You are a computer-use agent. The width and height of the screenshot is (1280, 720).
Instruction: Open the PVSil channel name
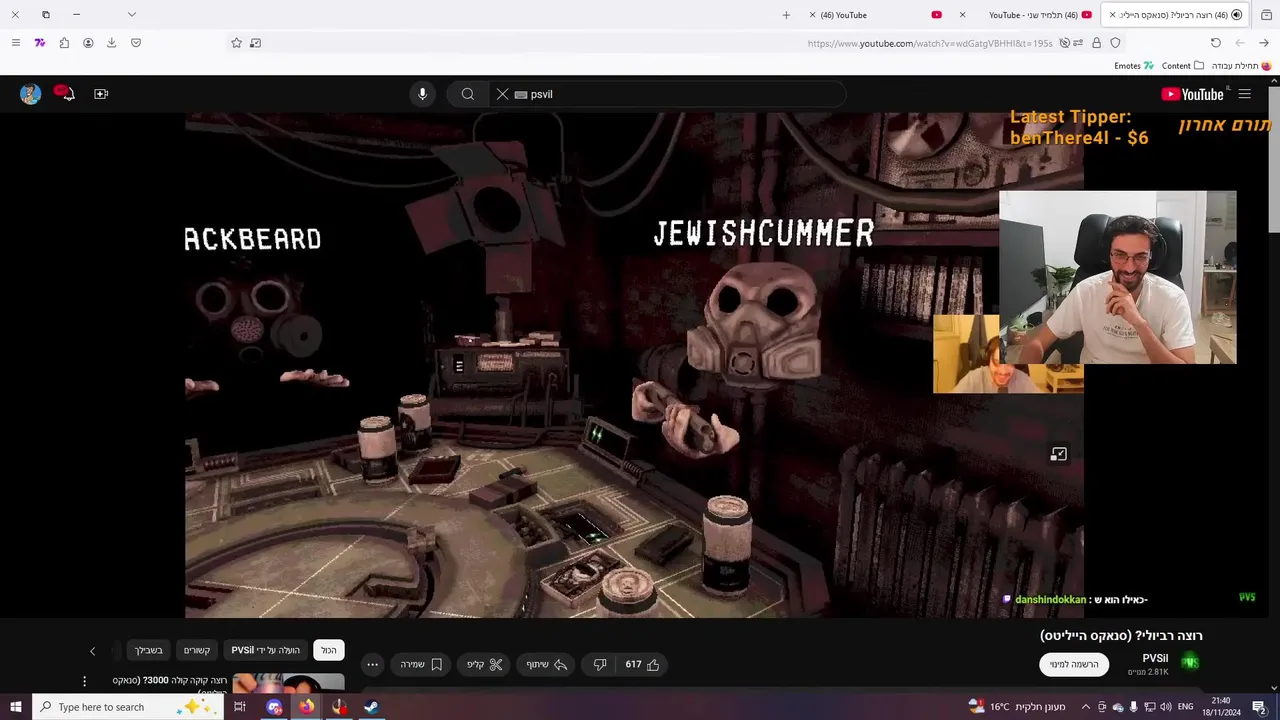(x=1155, y=658)
